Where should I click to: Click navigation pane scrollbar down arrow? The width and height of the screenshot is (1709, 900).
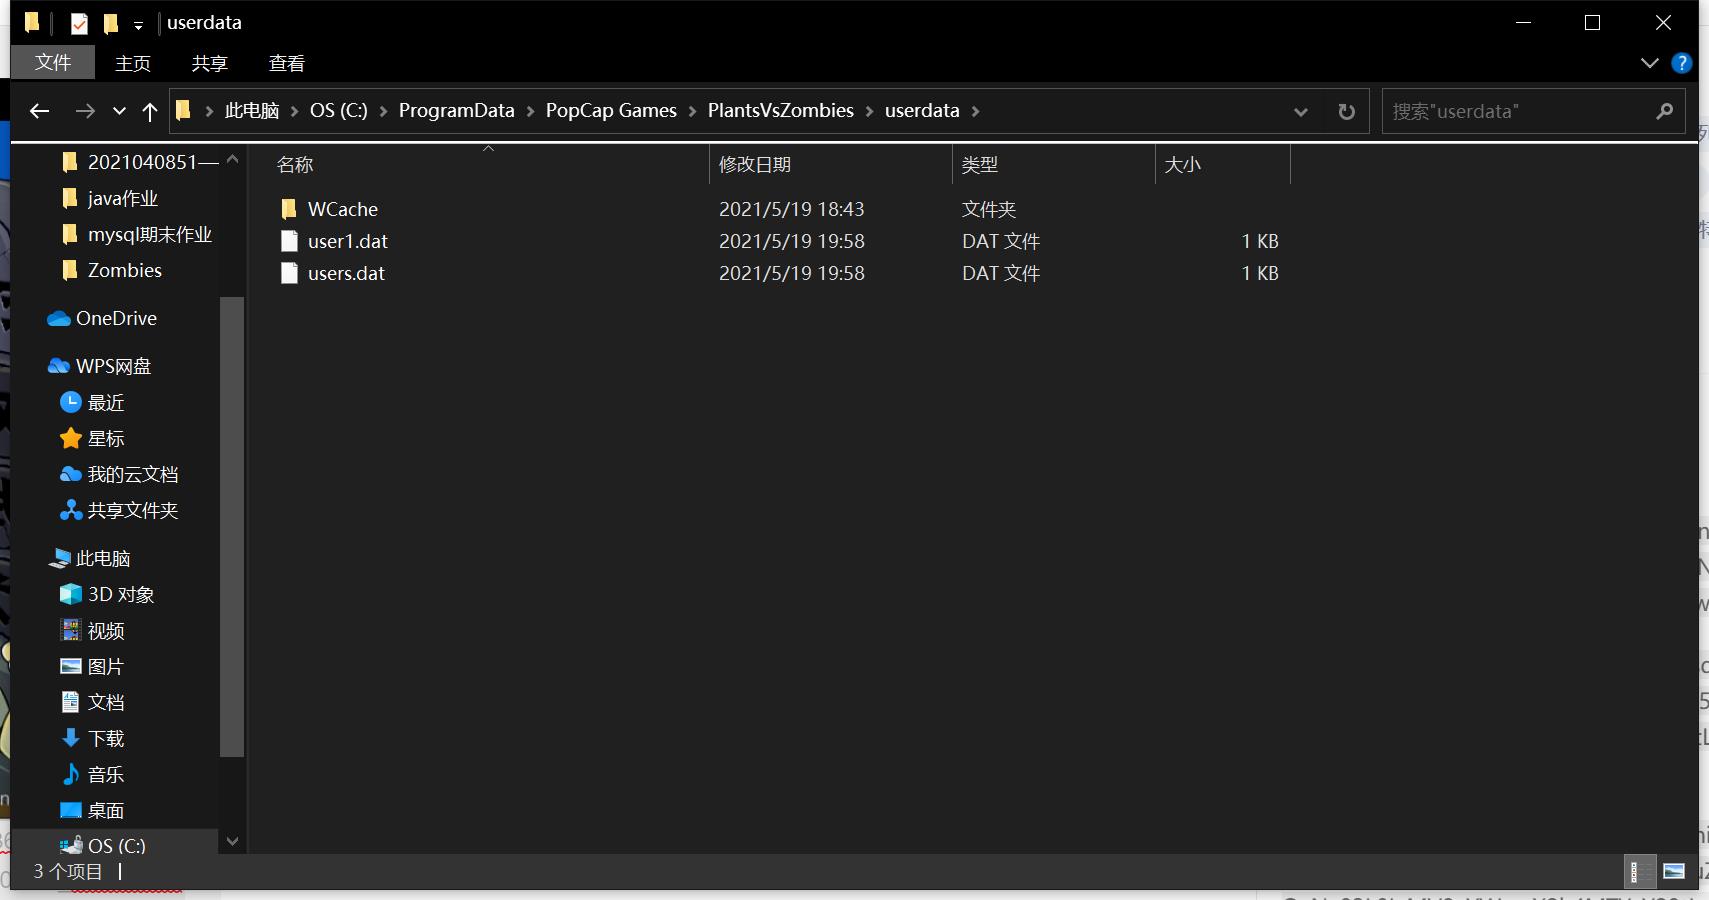[x=232, y=841]
